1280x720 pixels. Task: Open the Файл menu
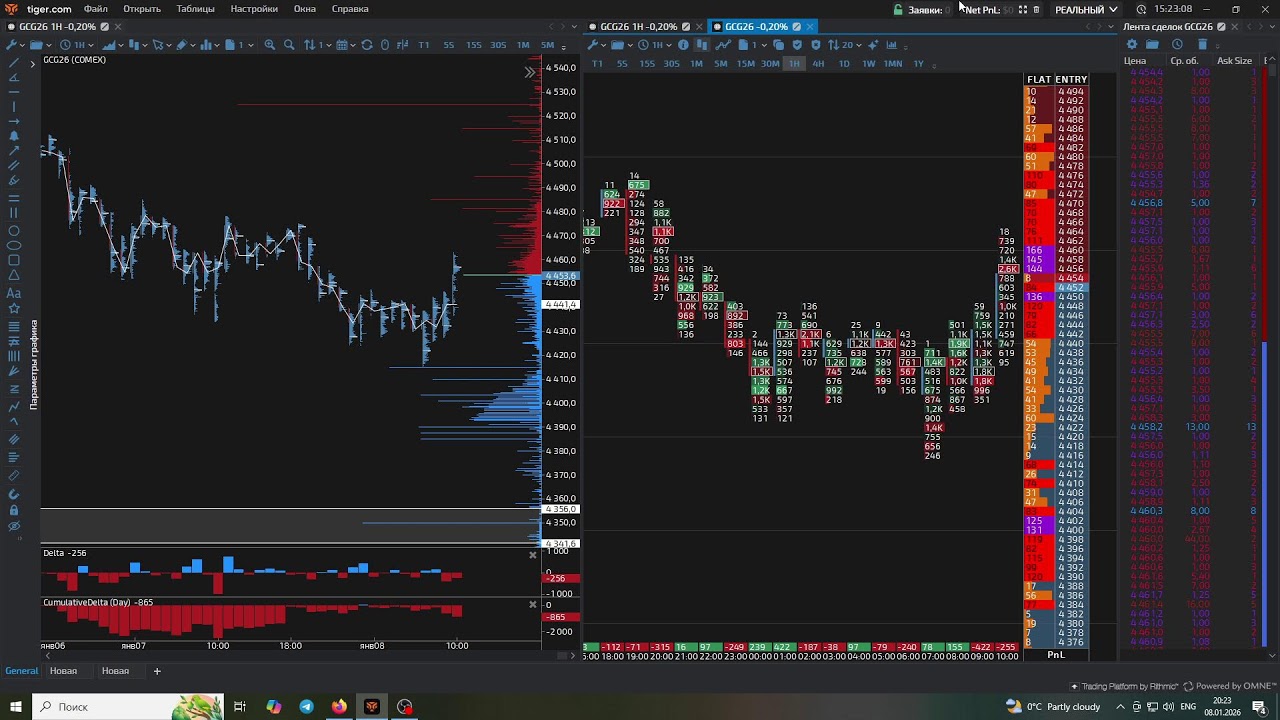pos(96,9)
